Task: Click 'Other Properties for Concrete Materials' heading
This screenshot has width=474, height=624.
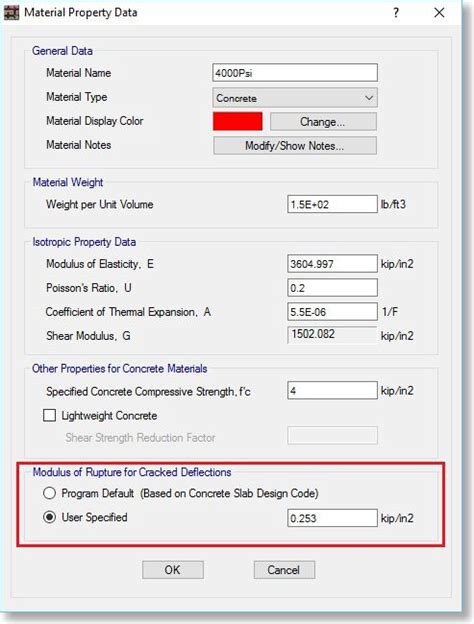Action: (x=119, y=369)
